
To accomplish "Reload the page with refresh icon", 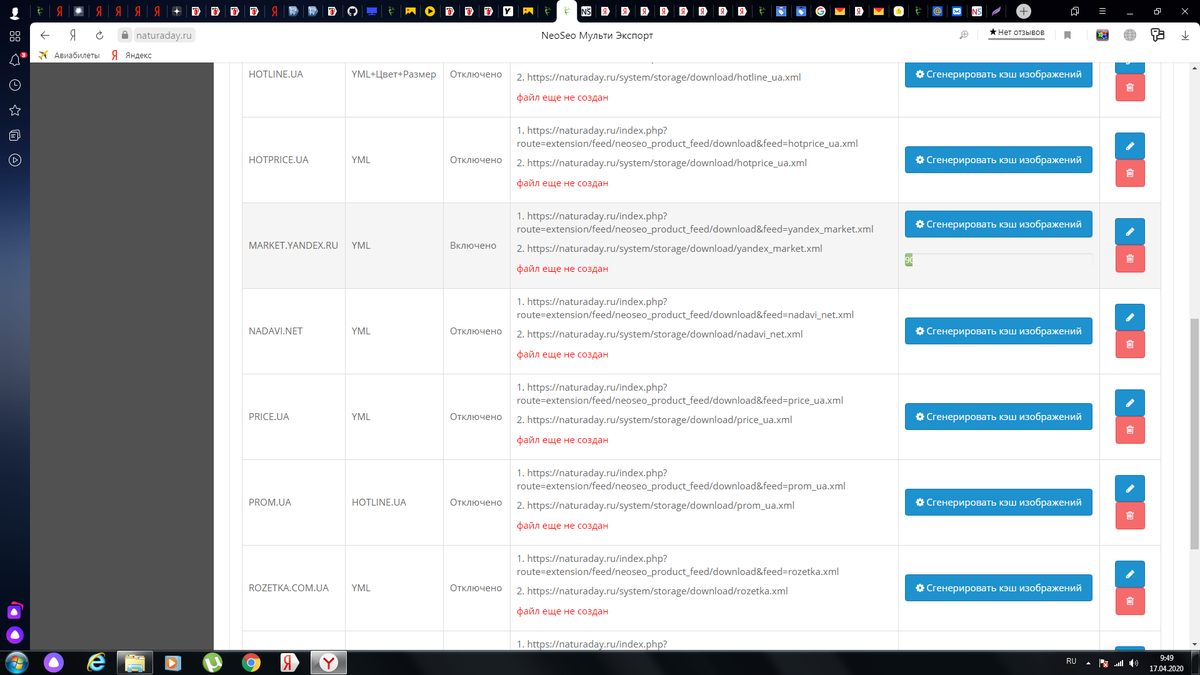I will 99,35.
